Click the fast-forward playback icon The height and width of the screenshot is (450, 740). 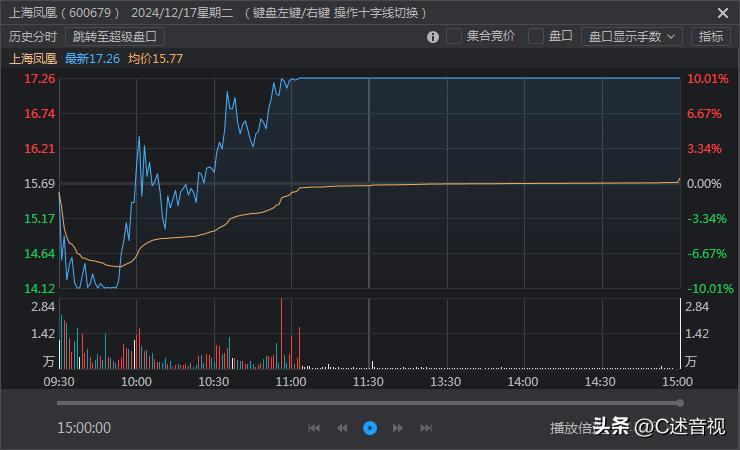(x=398, y=428)
